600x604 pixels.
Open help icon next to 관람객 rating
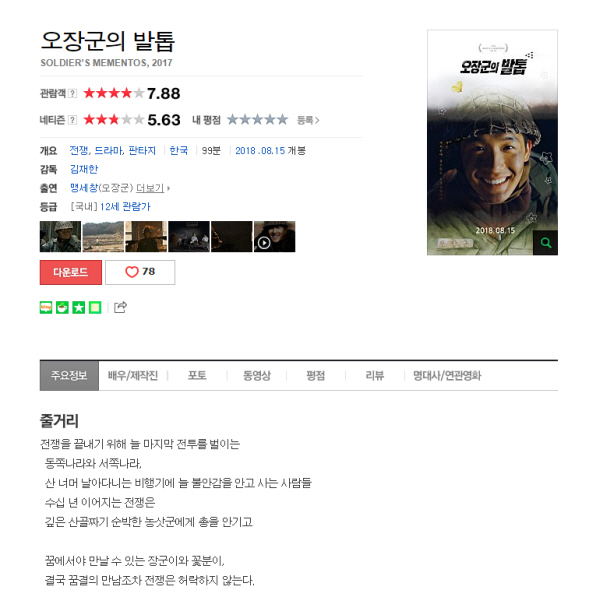tap(72, 94)
